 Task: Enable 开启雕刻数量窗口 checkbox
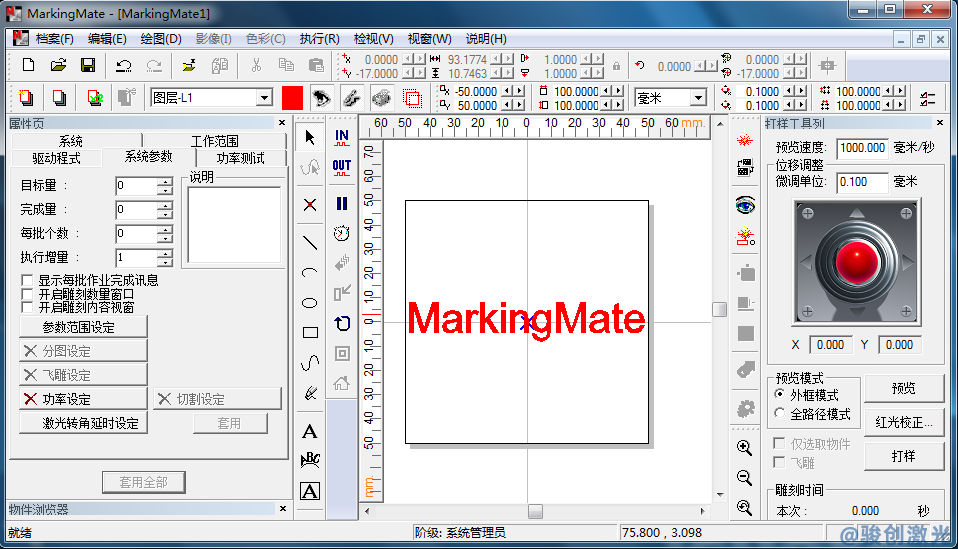pos(28,295)
